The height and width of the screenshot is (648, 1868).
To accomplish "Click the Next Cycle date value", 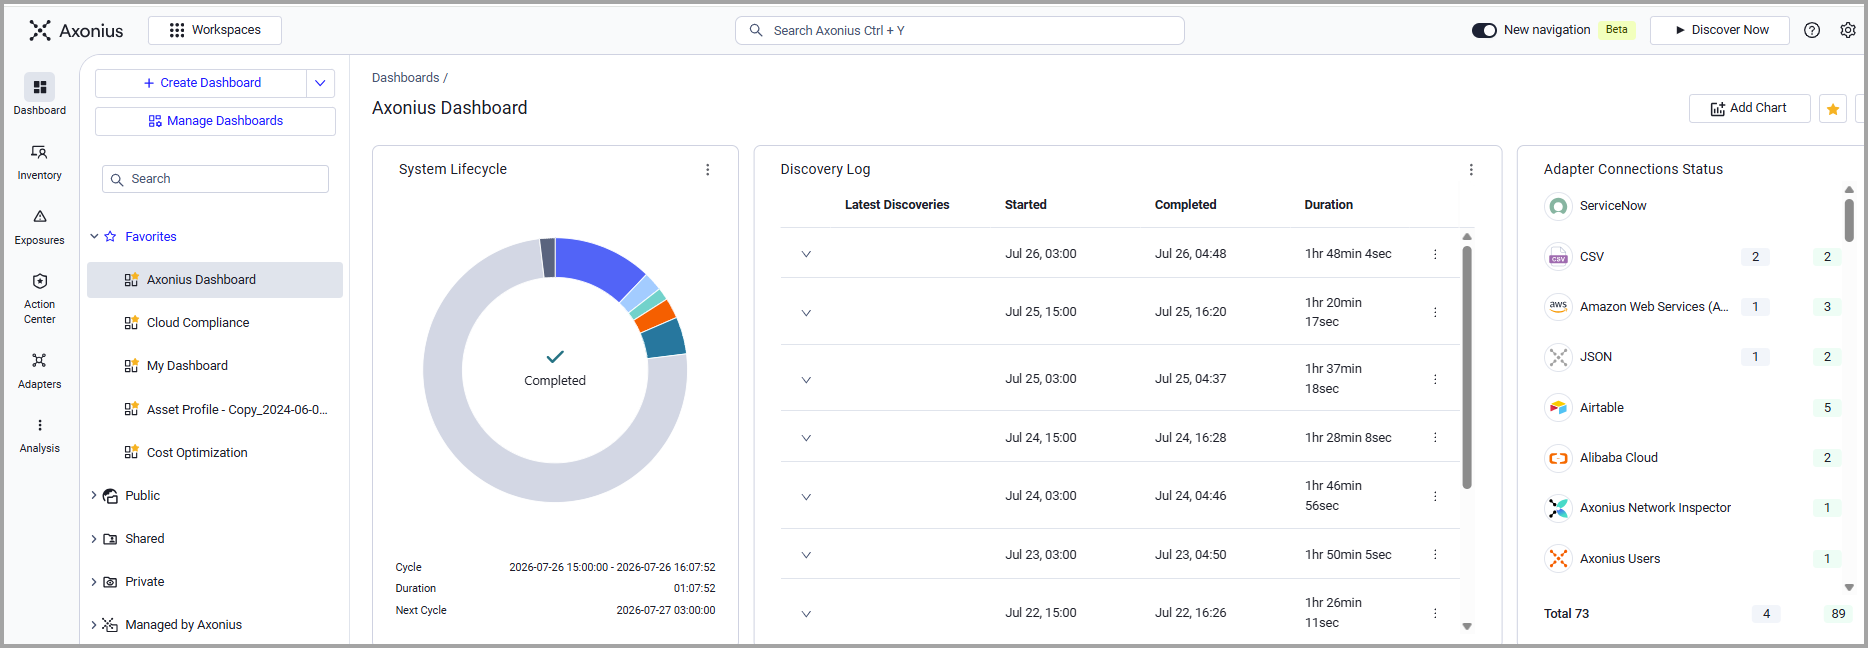I will tap(666, 611).
